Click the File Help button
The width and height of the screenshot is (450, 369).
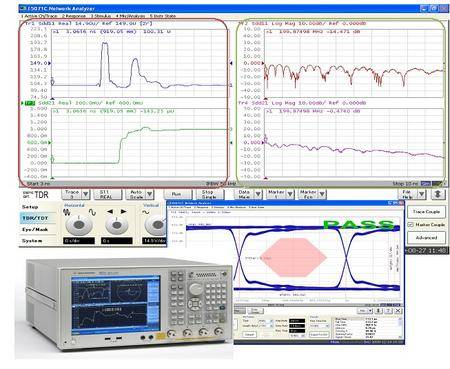coord(407,194)
